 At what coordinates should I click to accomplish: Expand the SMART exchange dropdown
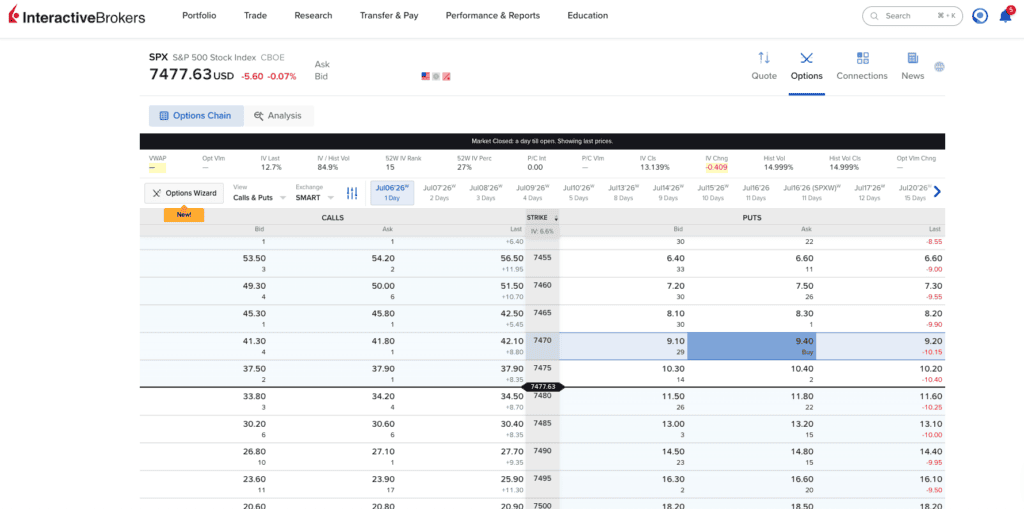314,197
